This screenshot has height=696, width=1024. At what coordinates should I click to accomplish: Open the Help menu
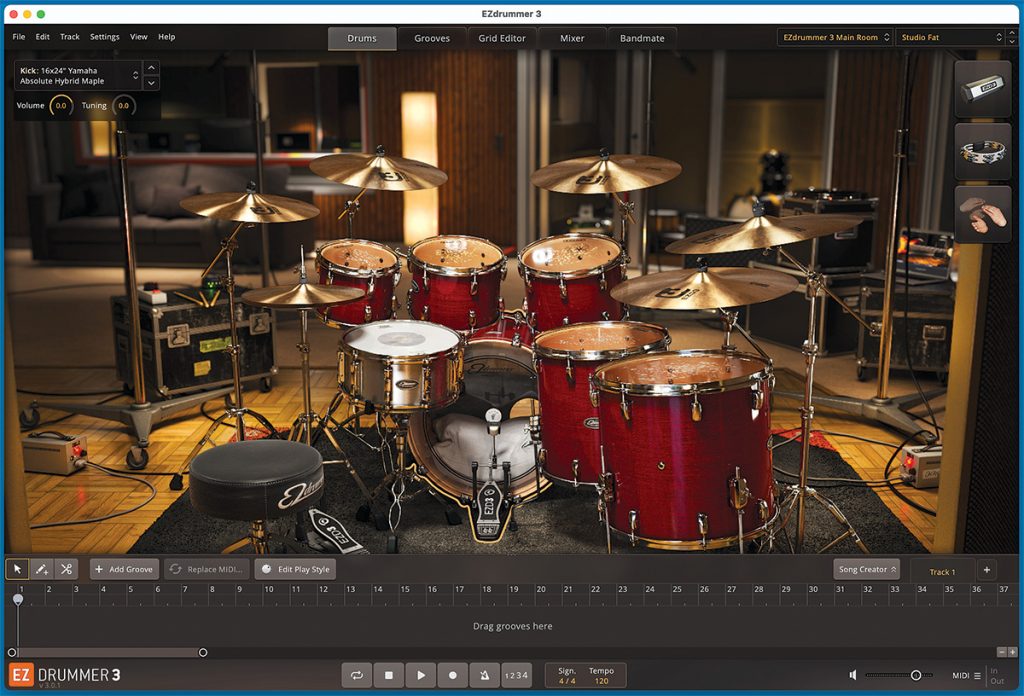167,37
